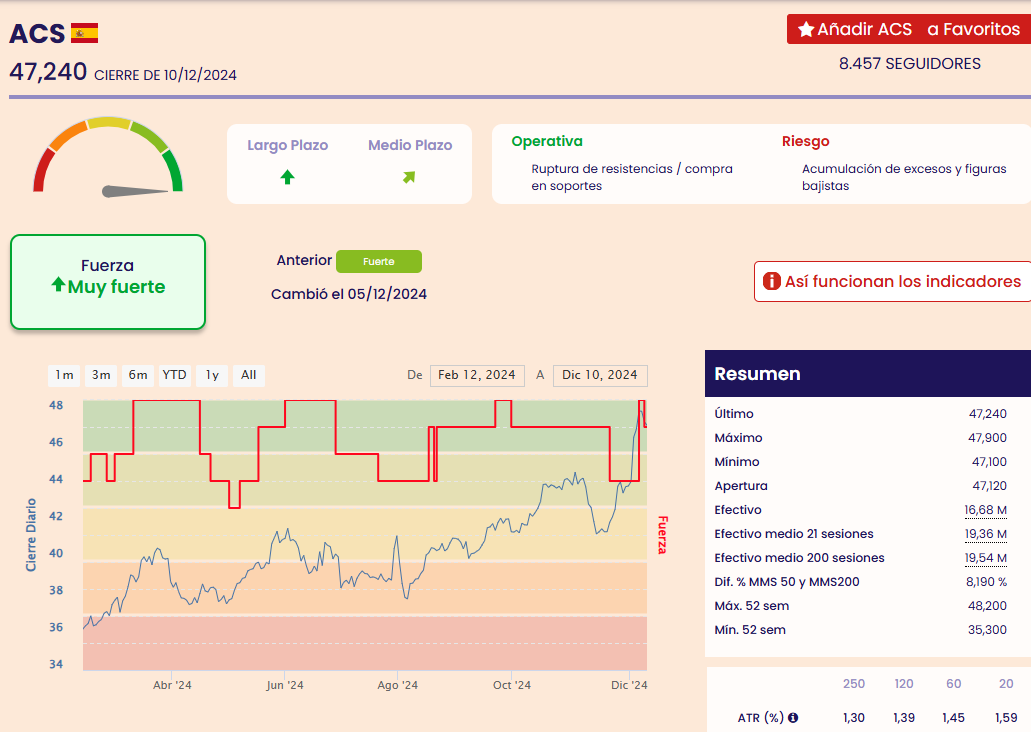The width and height of the screenshot is (1031, 732).
Task: Open the start date field Feb 12, 2024
Action: pos(477,375)
